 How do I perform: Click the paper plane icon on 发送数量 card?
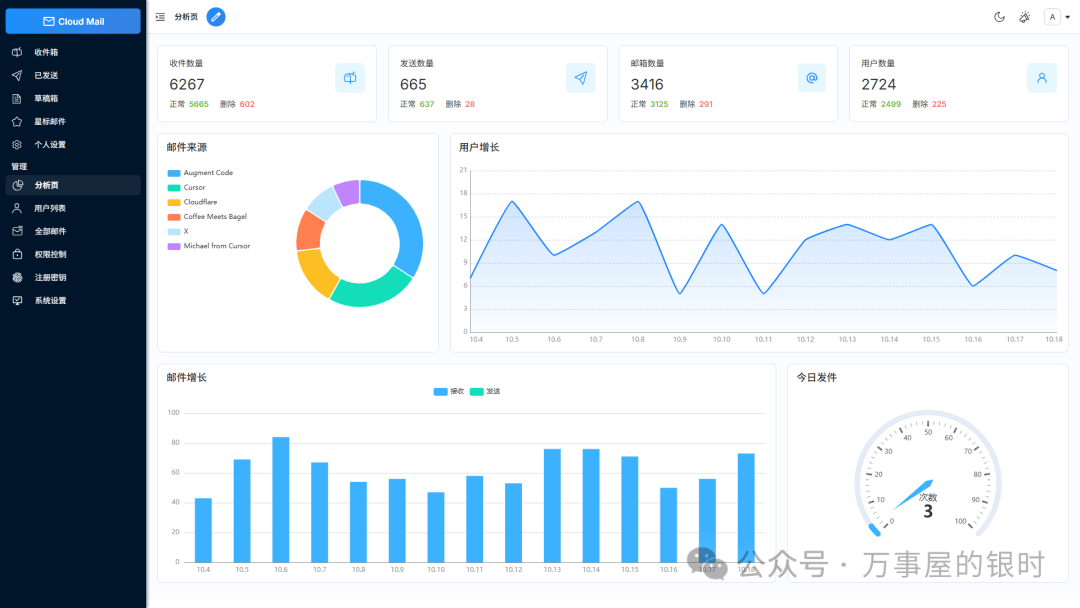[x=580, y=78]
